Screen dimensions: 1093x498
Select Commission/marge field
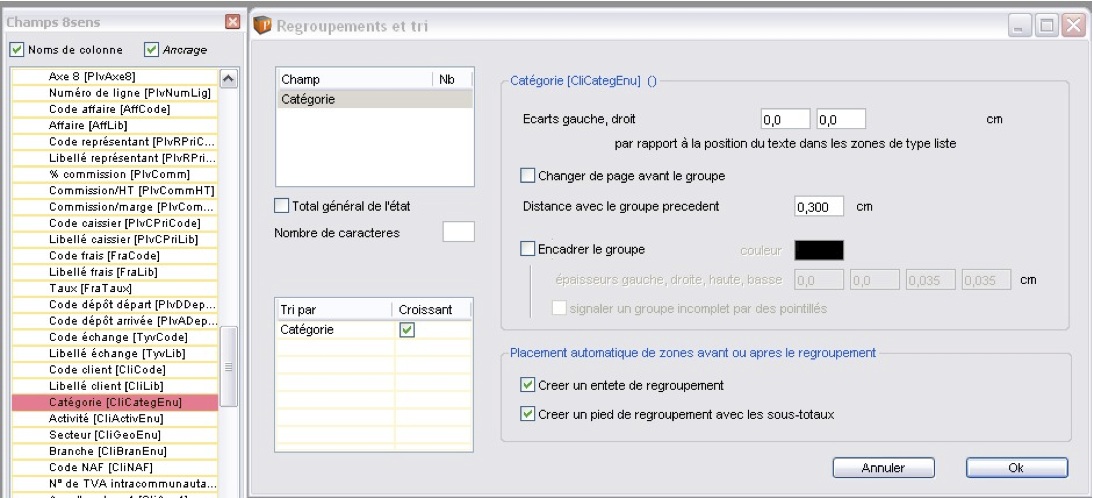pyautogui.click(x=115, y=207)
